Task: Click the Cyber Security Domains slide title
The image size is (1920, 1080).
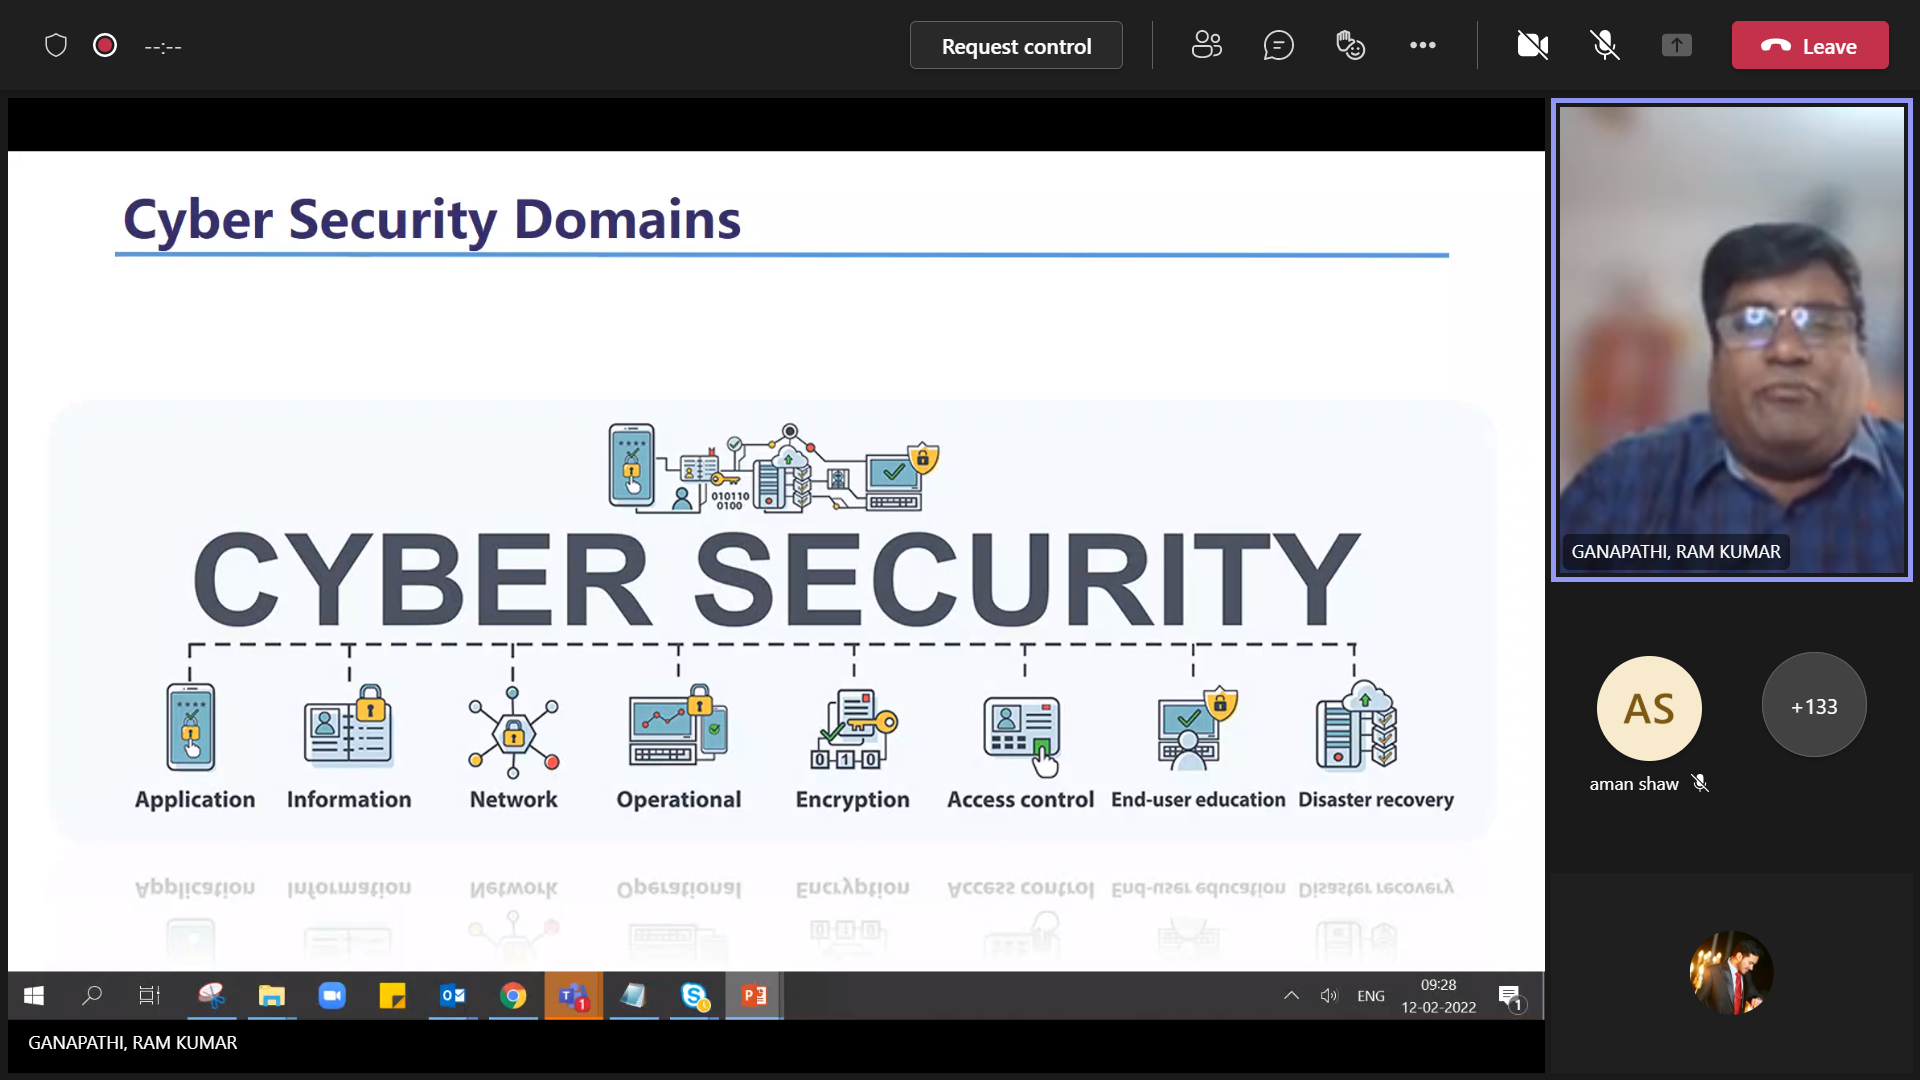Action: (432, 219)
